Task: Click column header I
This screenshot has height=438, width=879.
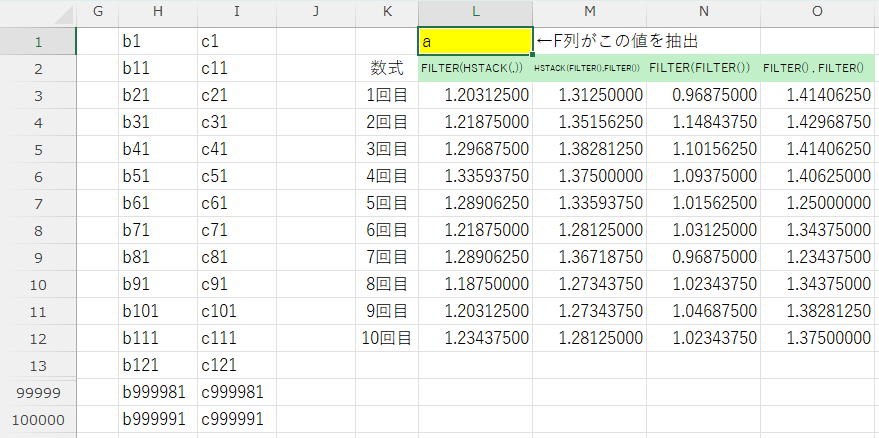Action: pyautogui.click(x=237, y=12)
